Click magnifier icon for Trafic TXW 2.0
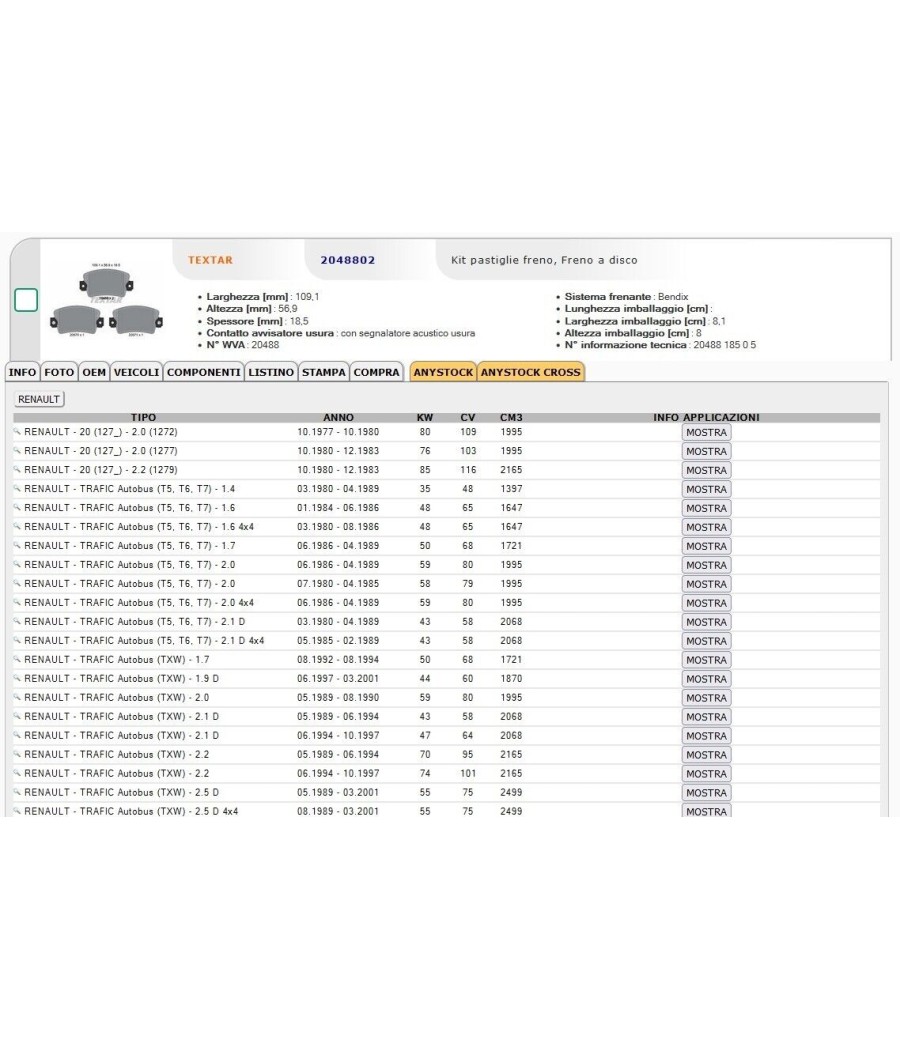 [17, 697]
